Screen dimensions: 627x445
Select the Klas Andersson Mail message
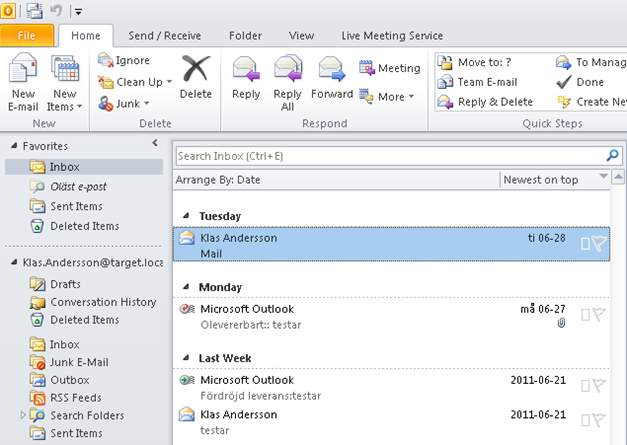click(x=391, y=244)
